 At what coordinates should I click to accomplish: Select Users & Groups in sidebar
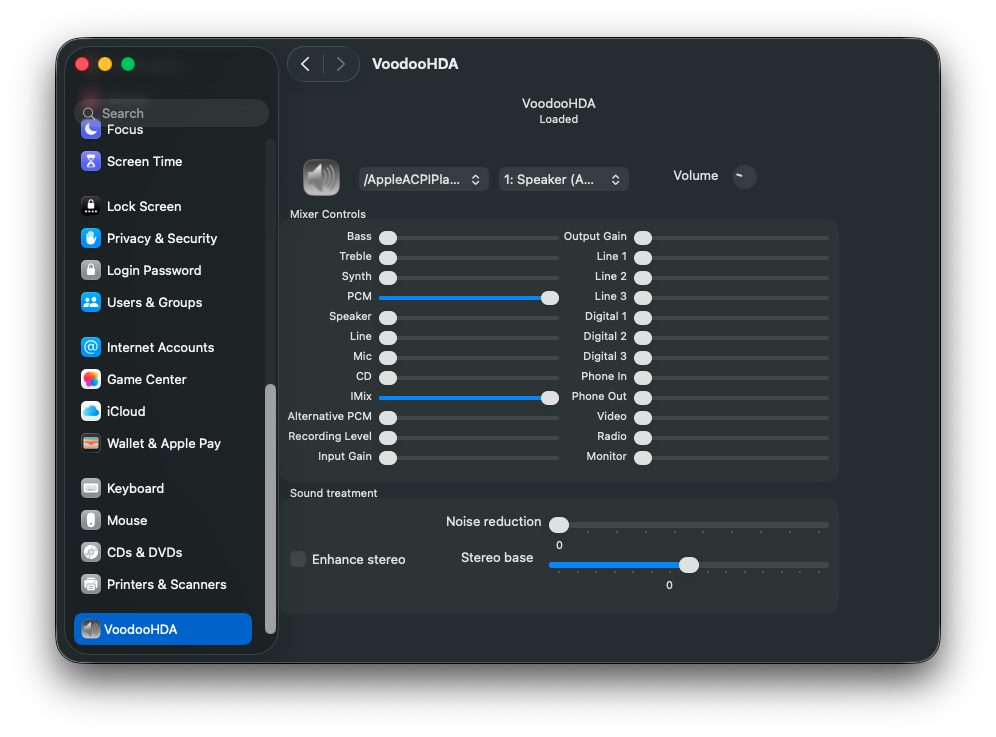pyautogui.click(x=163, y=302)
